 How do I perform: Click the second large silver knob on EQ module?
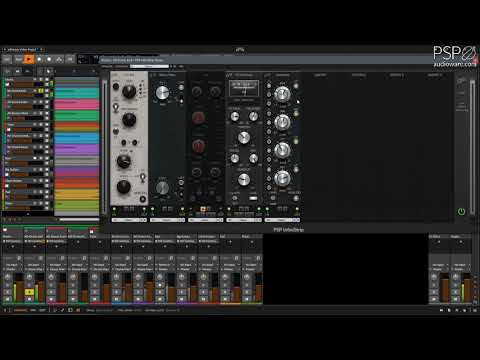[x=282, y=122]
